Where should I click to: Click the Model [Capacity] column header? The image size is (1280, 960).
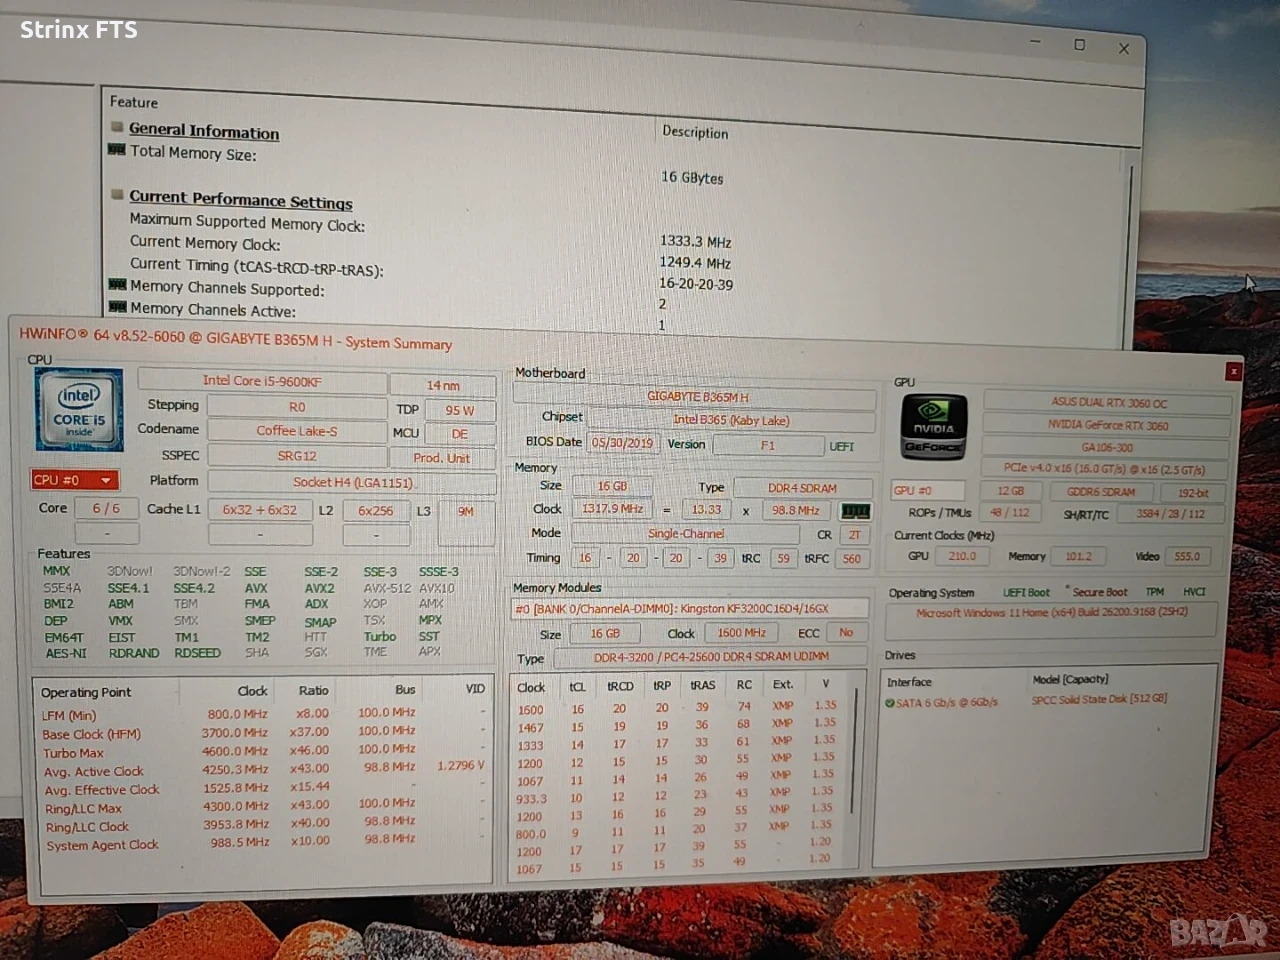(x=1070, y=680)
